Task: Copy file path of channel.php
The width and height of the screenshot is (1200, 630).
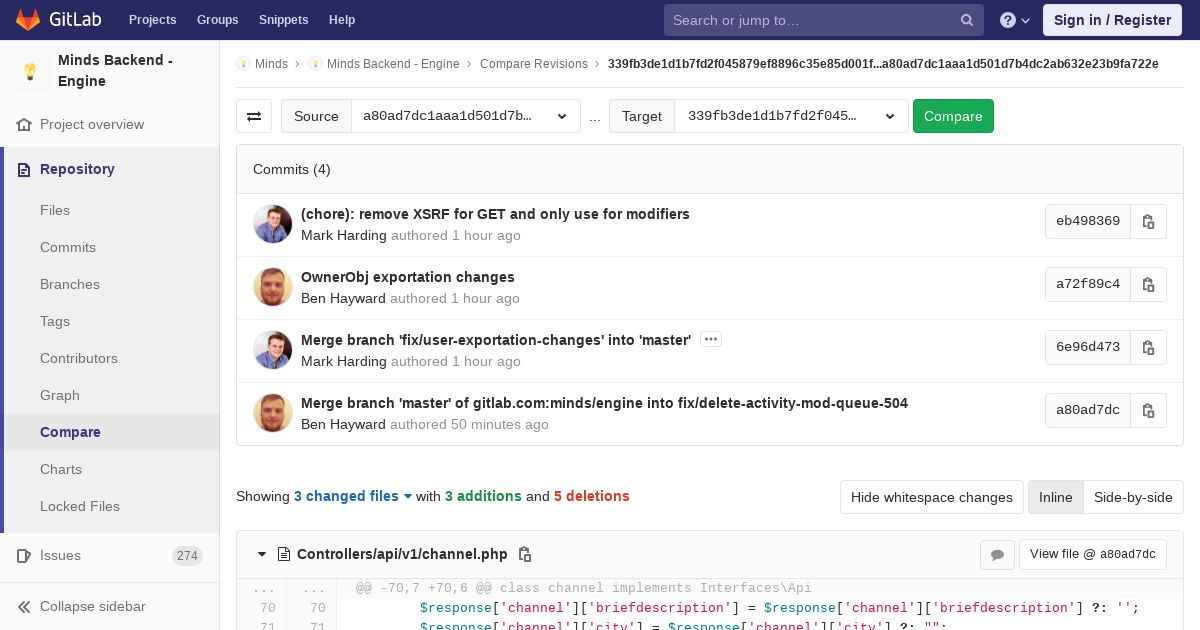Action: click(524, 554)
